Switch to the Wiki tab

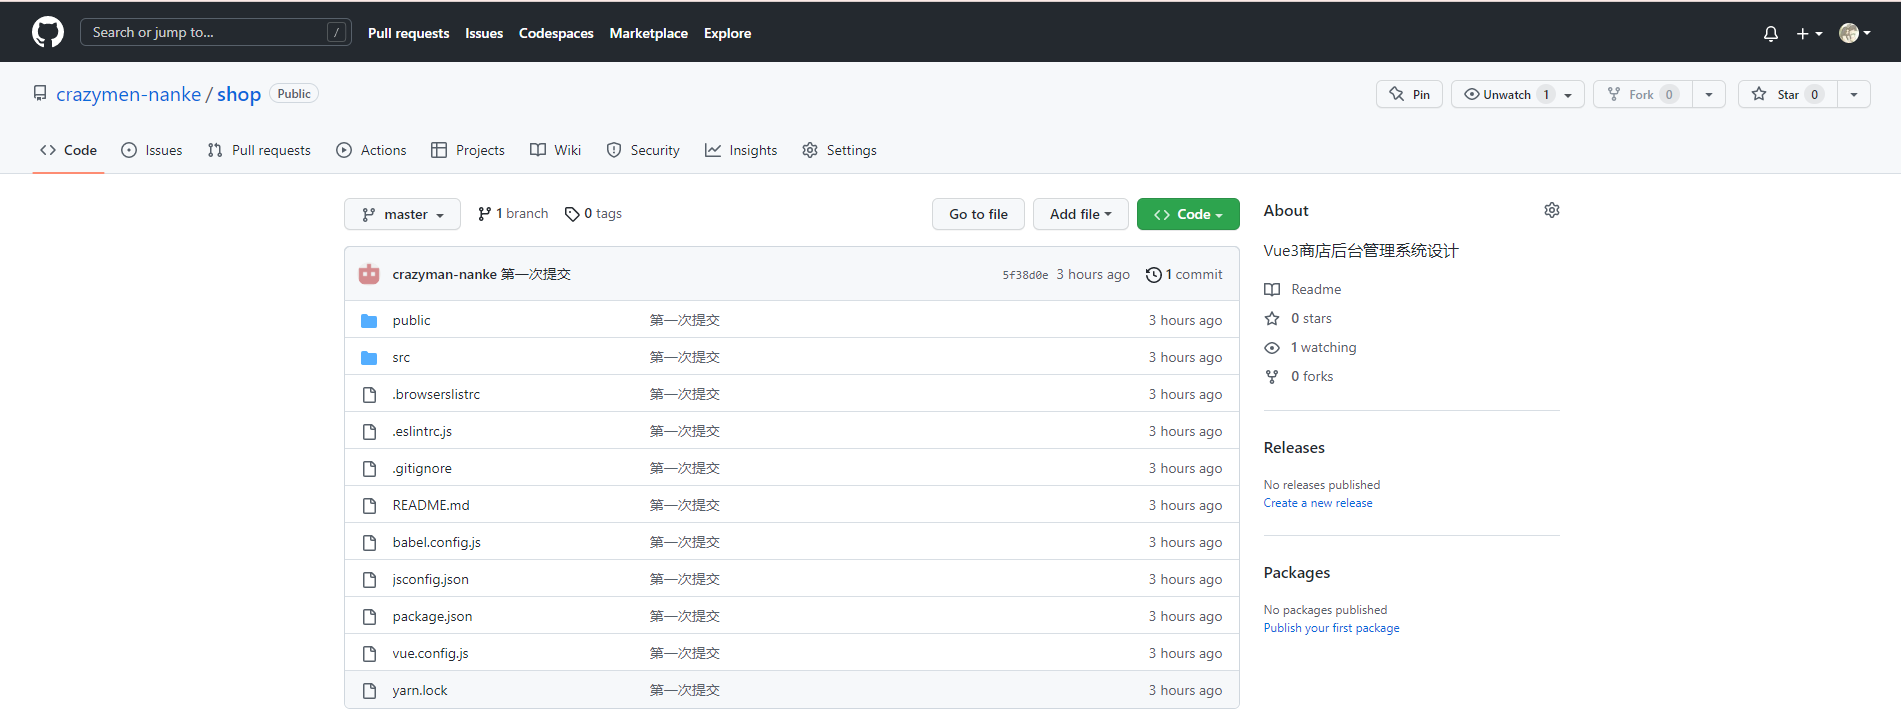coord(555,150)
